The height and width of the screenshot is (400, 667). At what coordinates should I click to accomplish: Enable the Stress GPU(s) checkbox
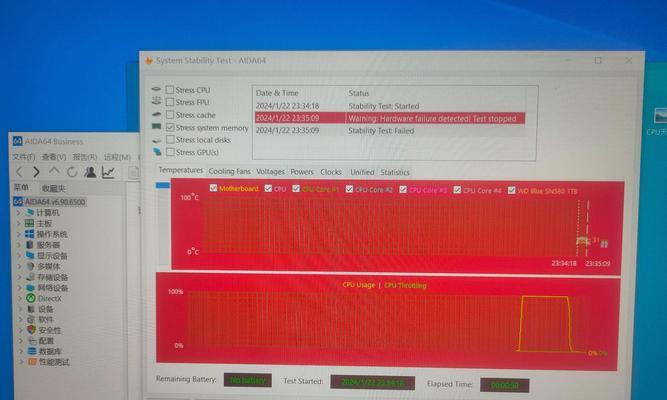pos(170,152)
